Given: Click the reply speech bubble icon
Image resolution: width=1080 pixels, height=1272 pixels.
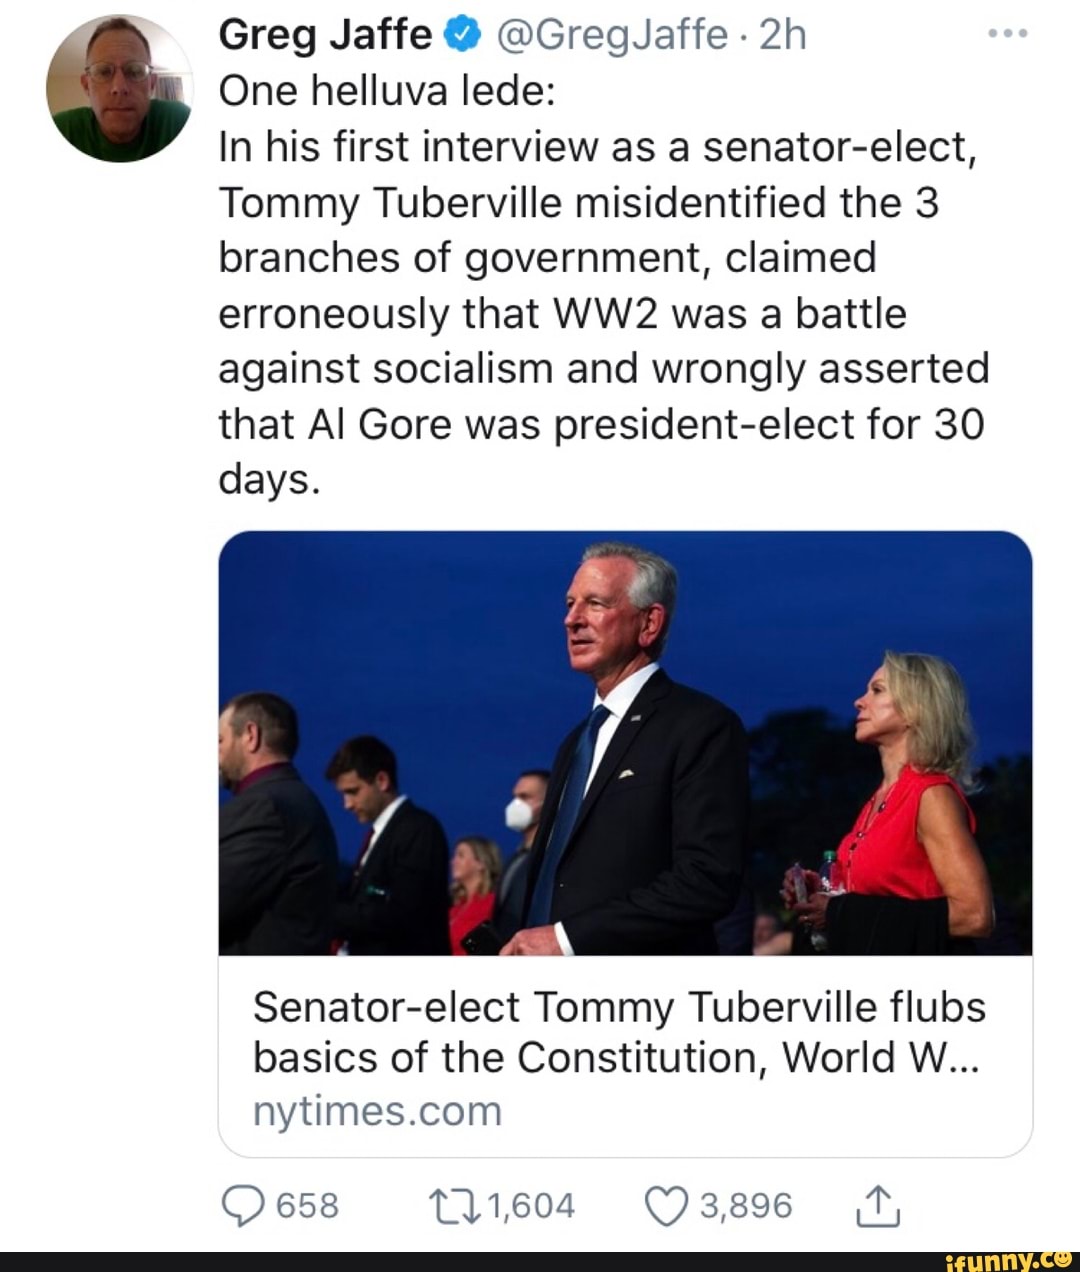Looking at the screenshot, I should pos(243,1205).
